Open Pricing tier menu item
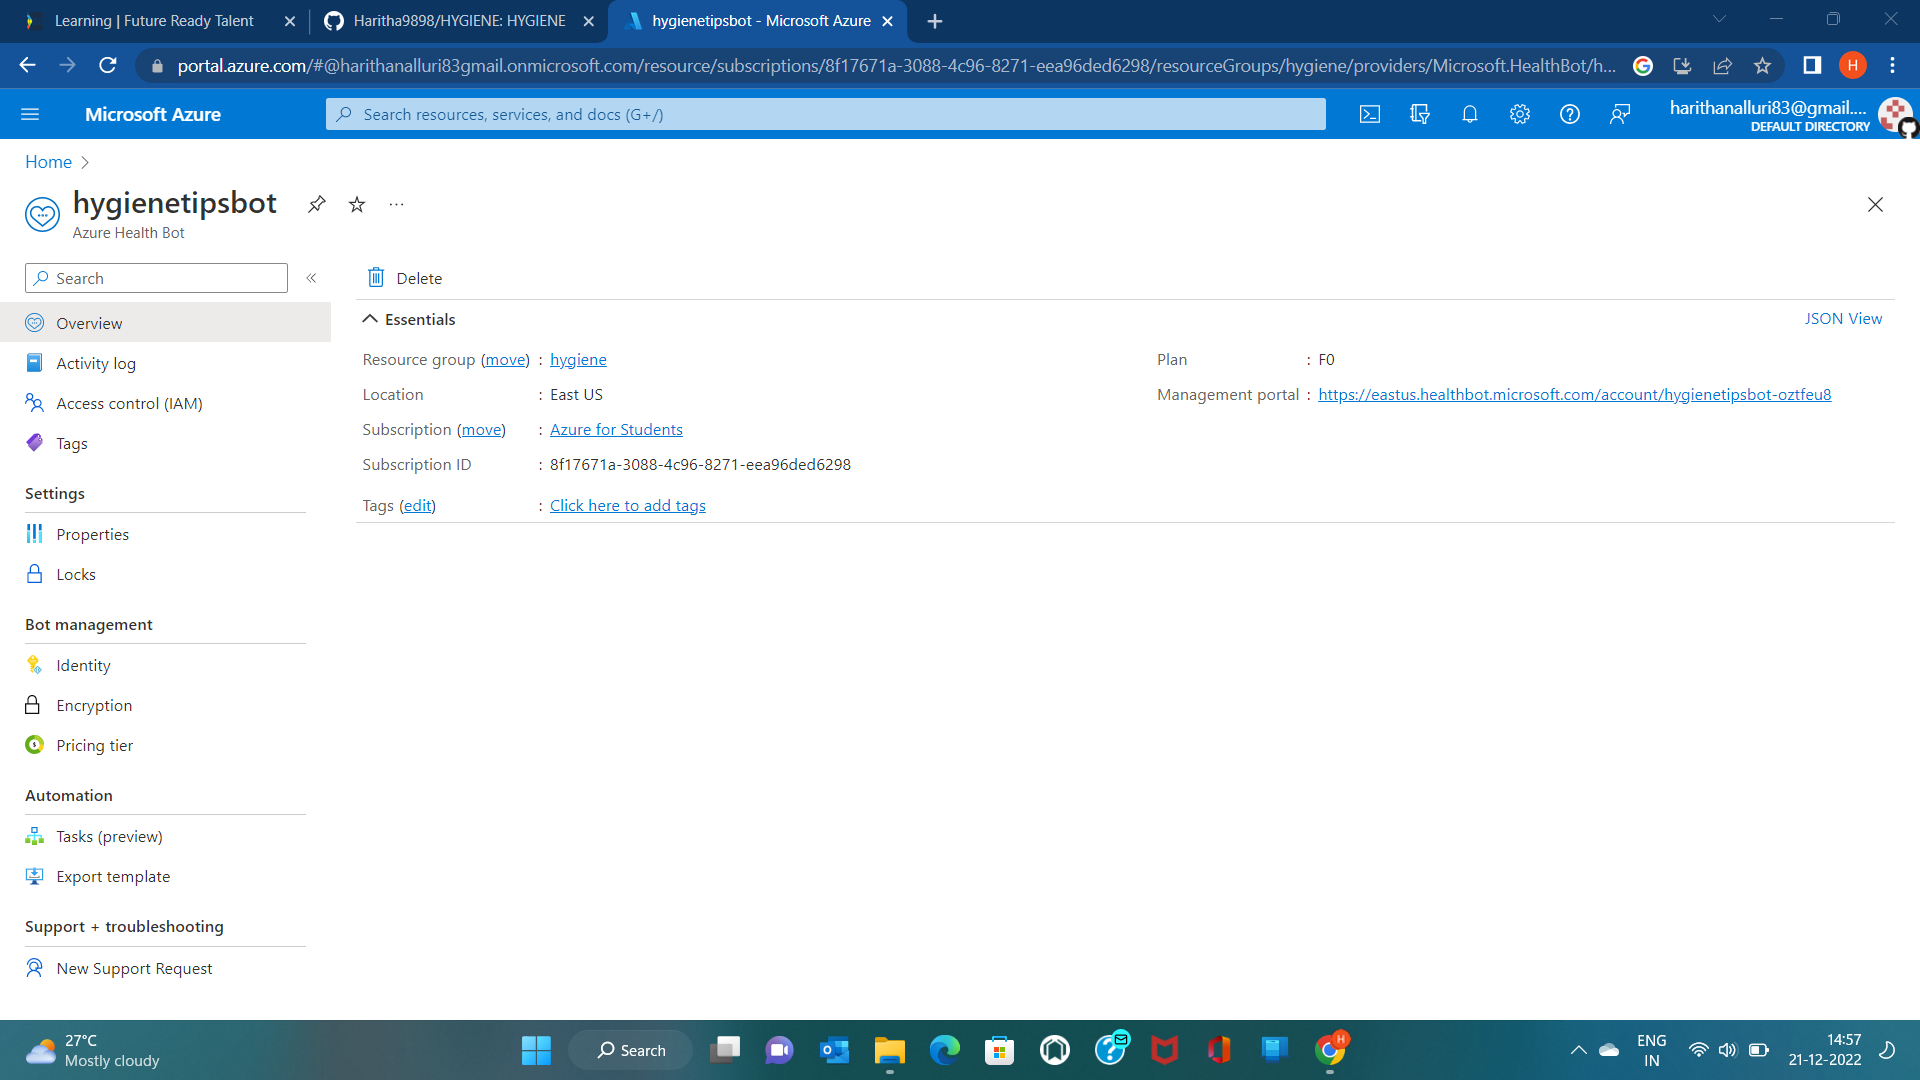 tap(94, 746)
